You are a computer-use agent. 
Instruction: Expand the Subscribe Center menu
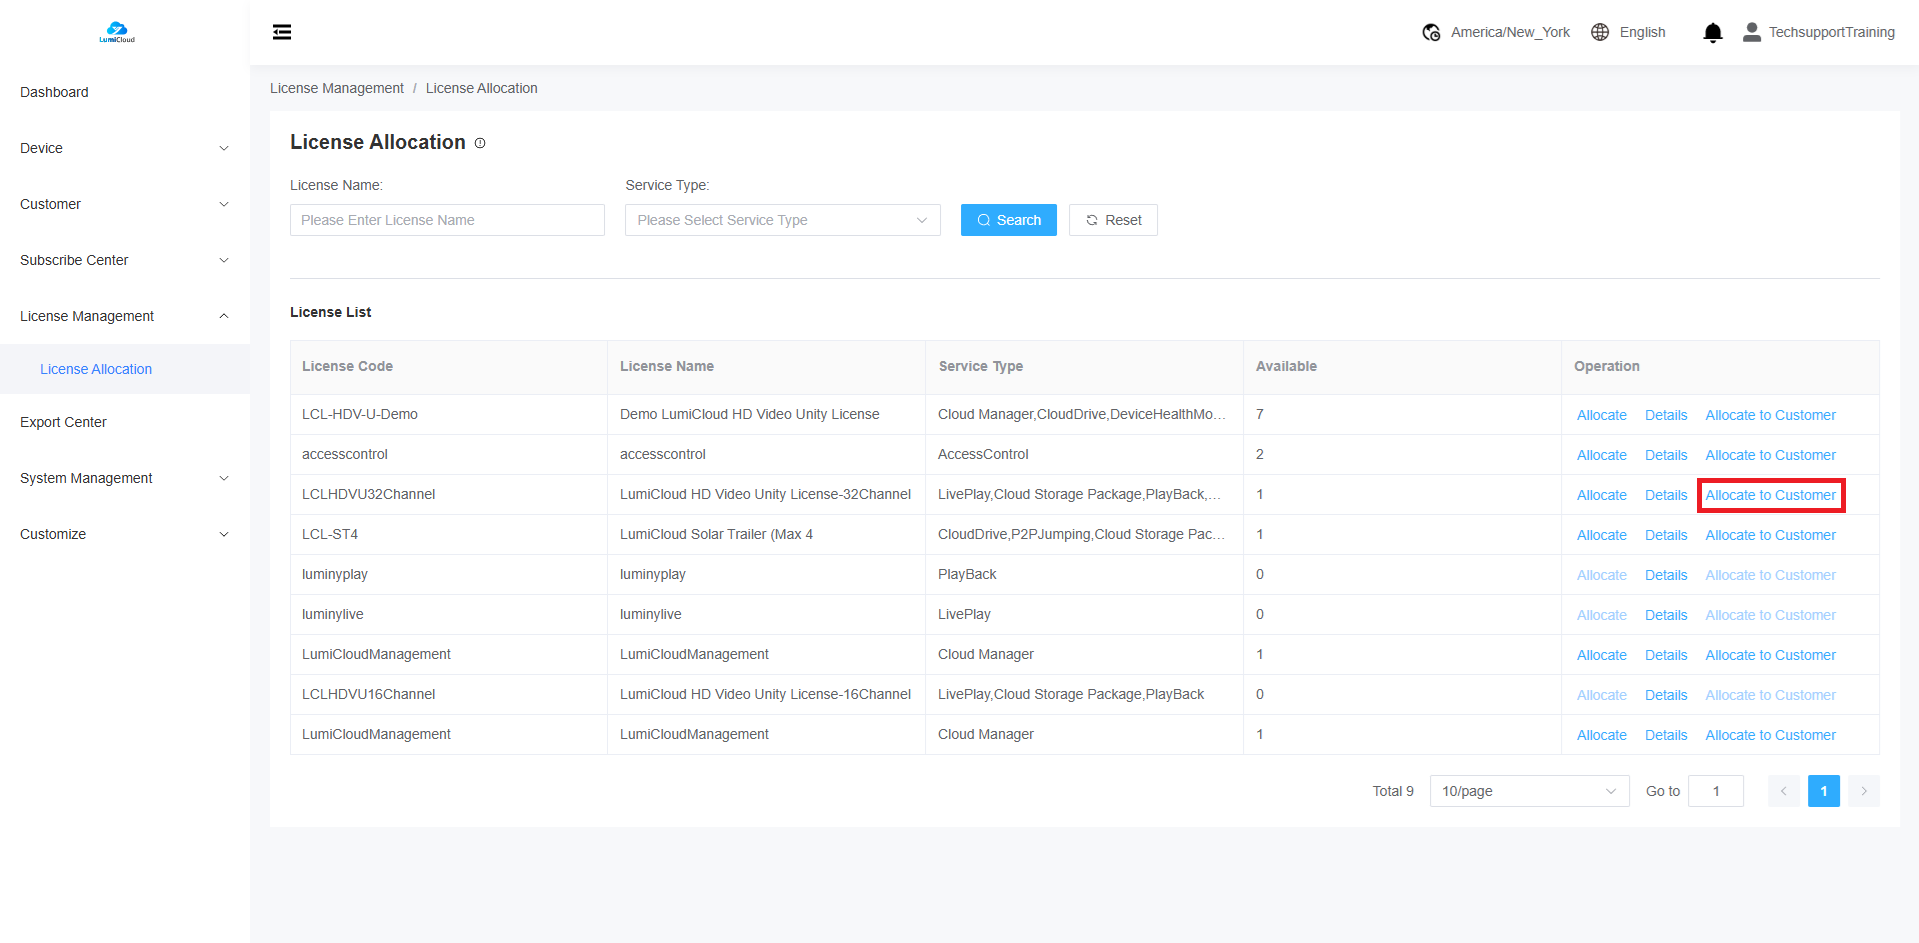(x=124, y=260)
